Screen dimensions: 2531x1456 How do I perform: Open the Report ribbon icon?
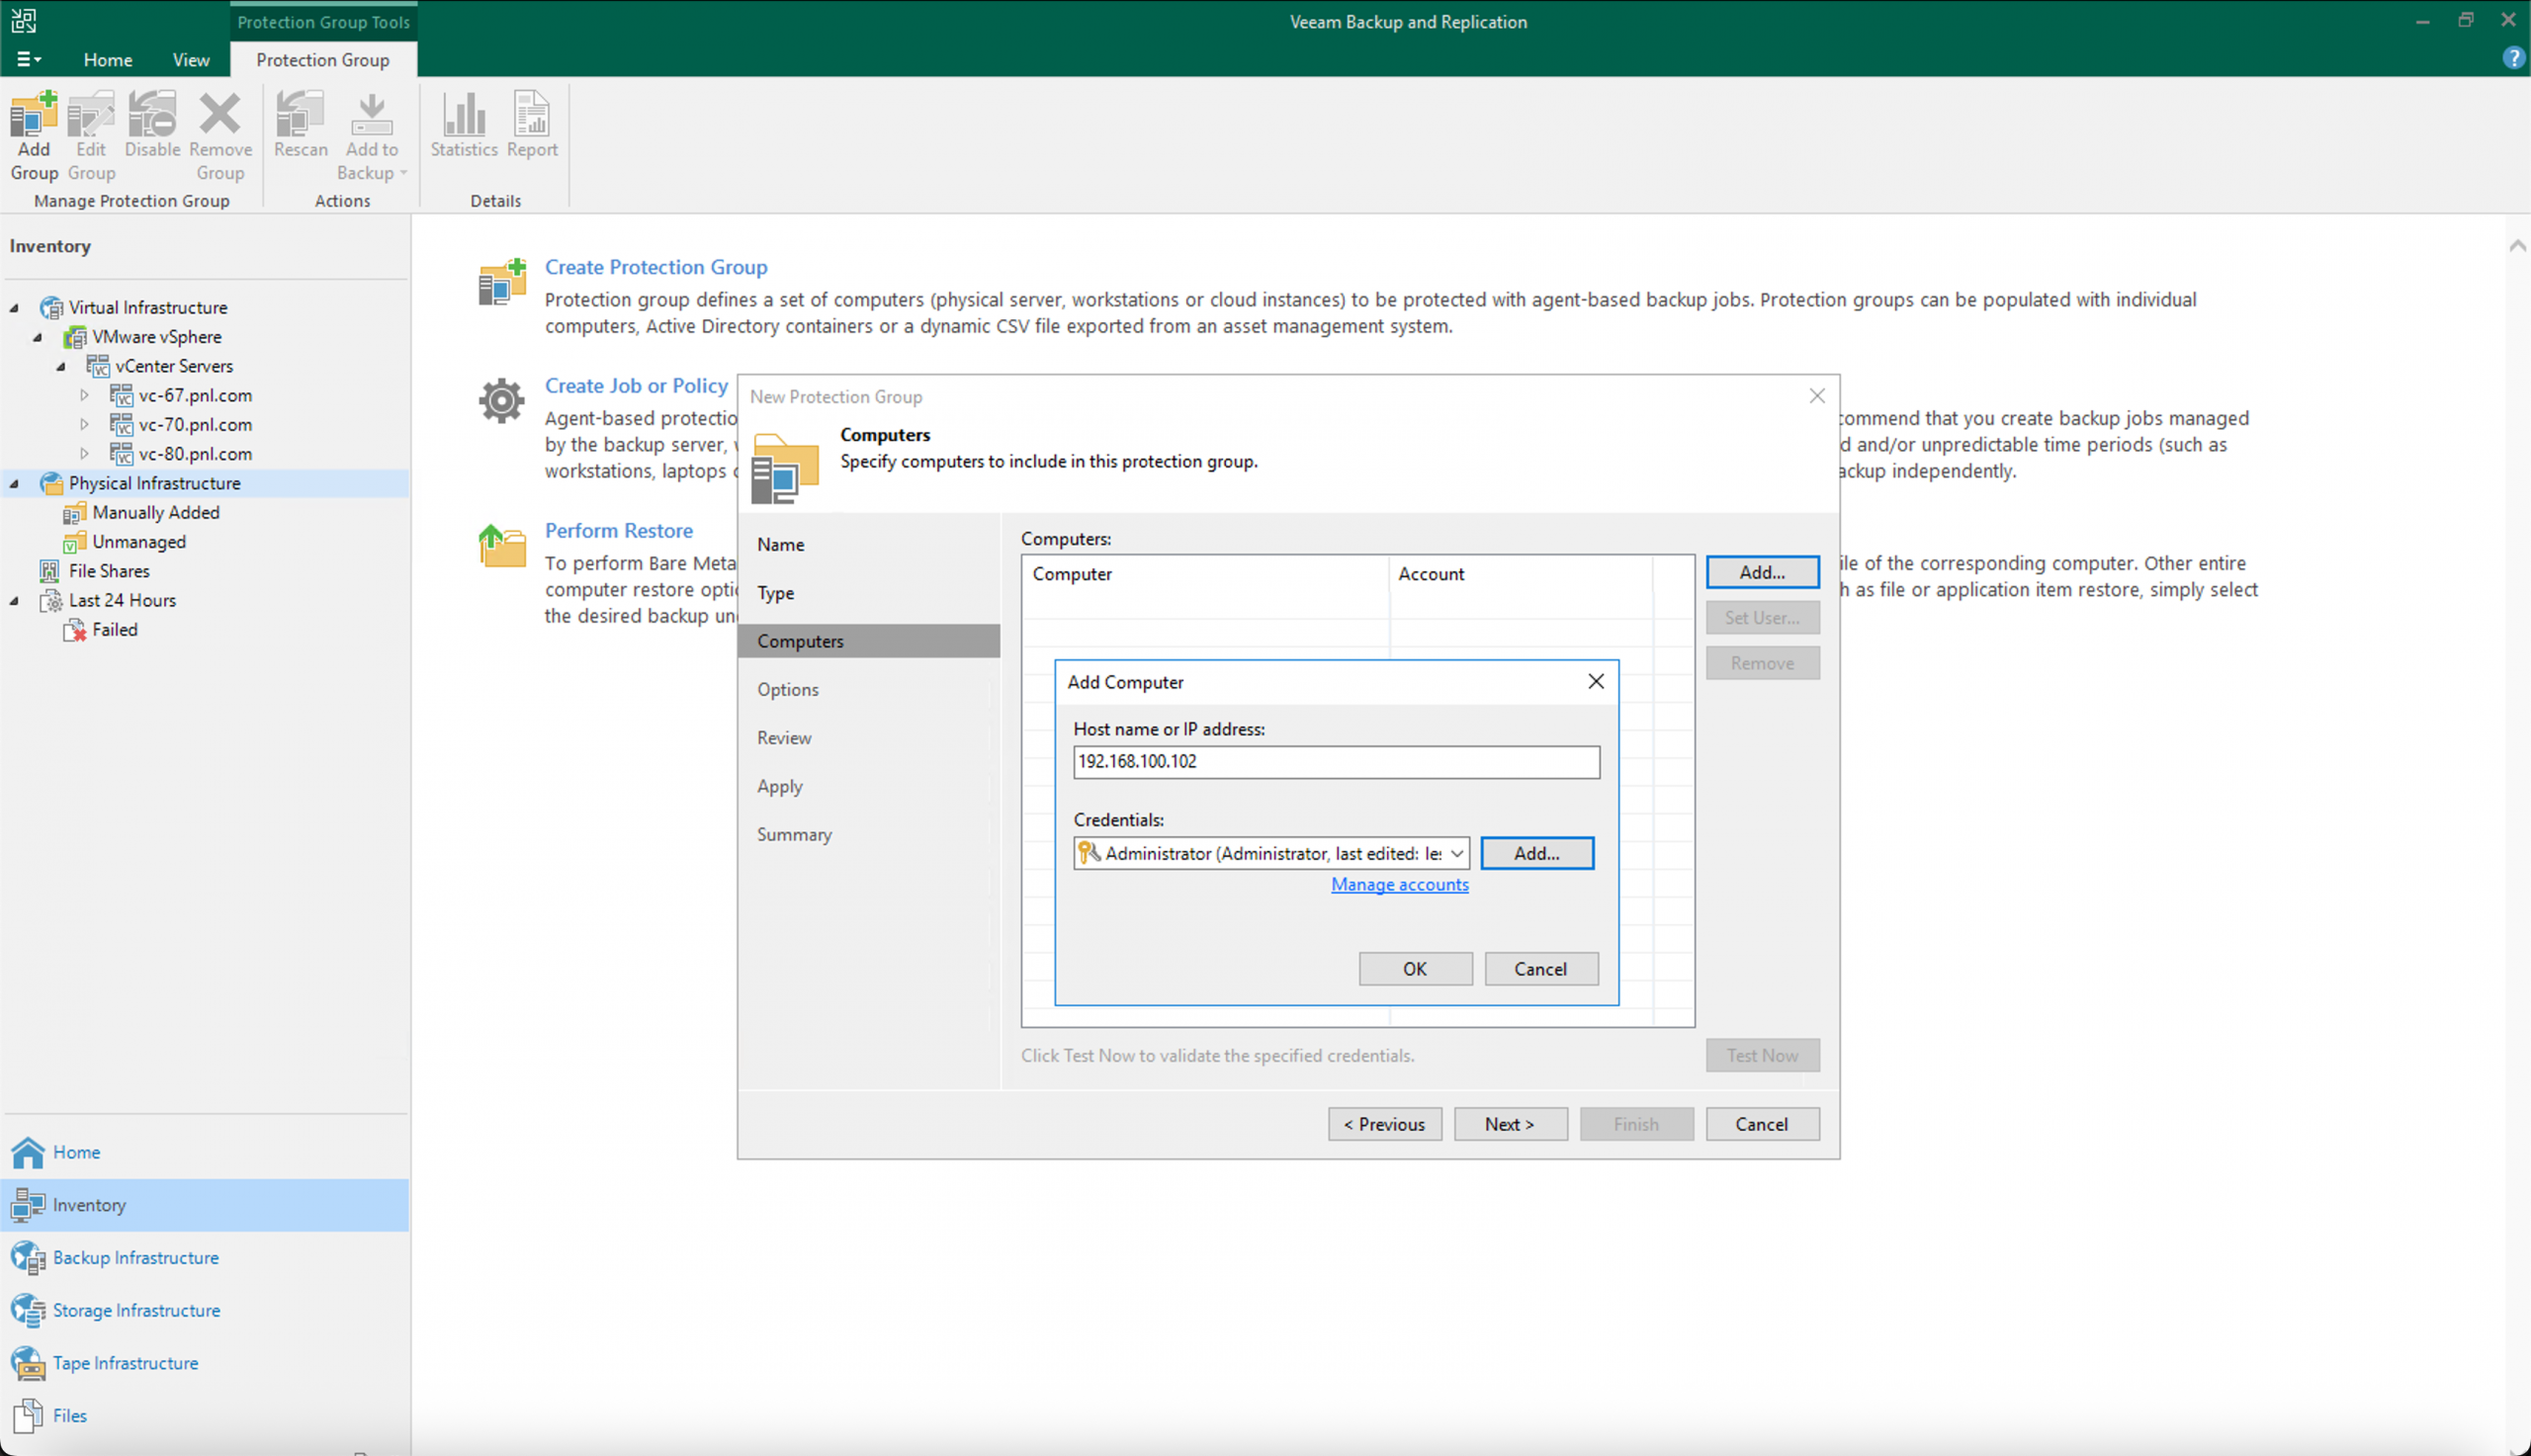click(532, 125)
